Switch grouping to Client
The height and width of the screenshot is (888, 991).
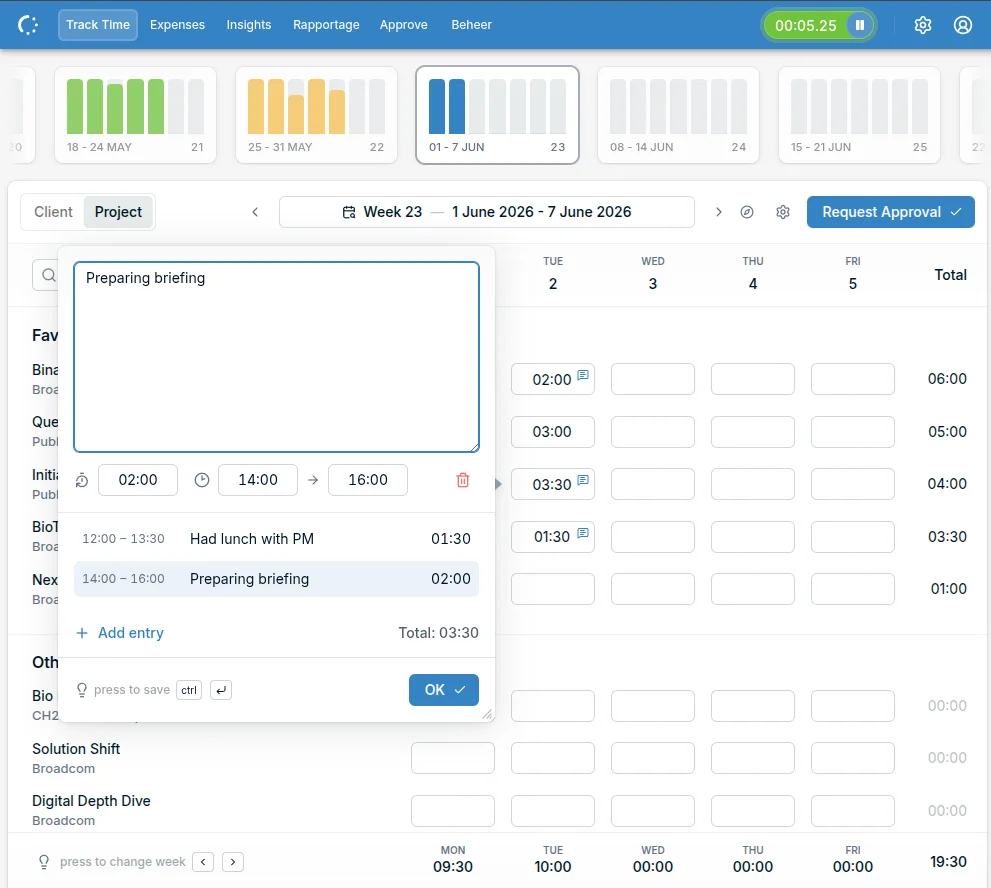coord(53,212)
